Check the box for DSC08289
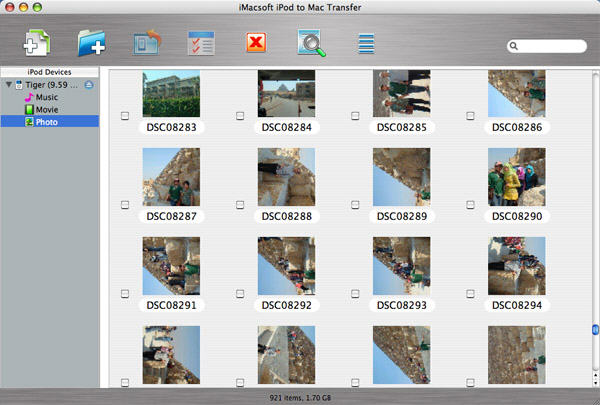 tap(355, 205)
